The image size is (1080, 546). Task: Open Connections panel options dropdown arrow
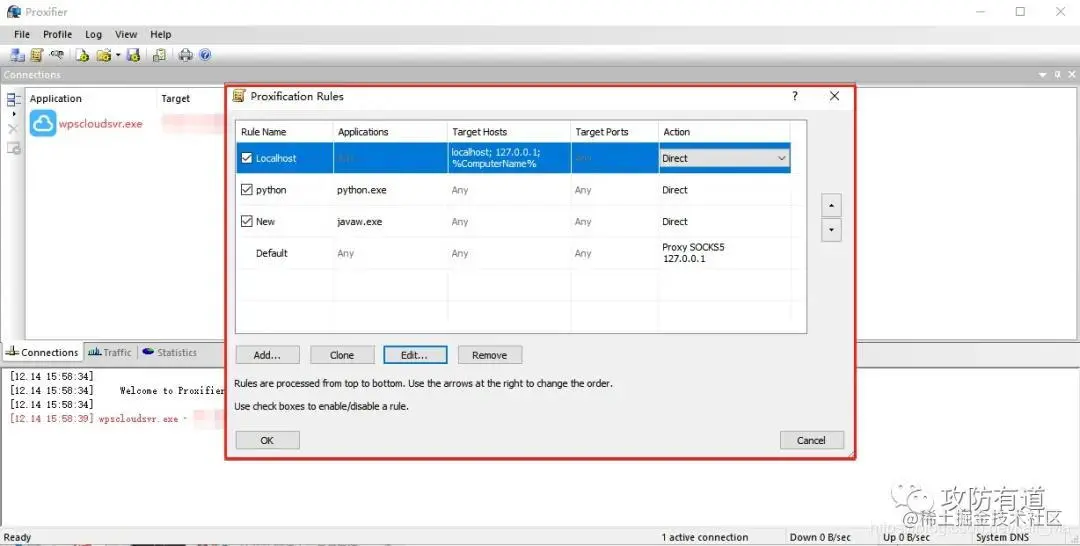[1043, 74]
